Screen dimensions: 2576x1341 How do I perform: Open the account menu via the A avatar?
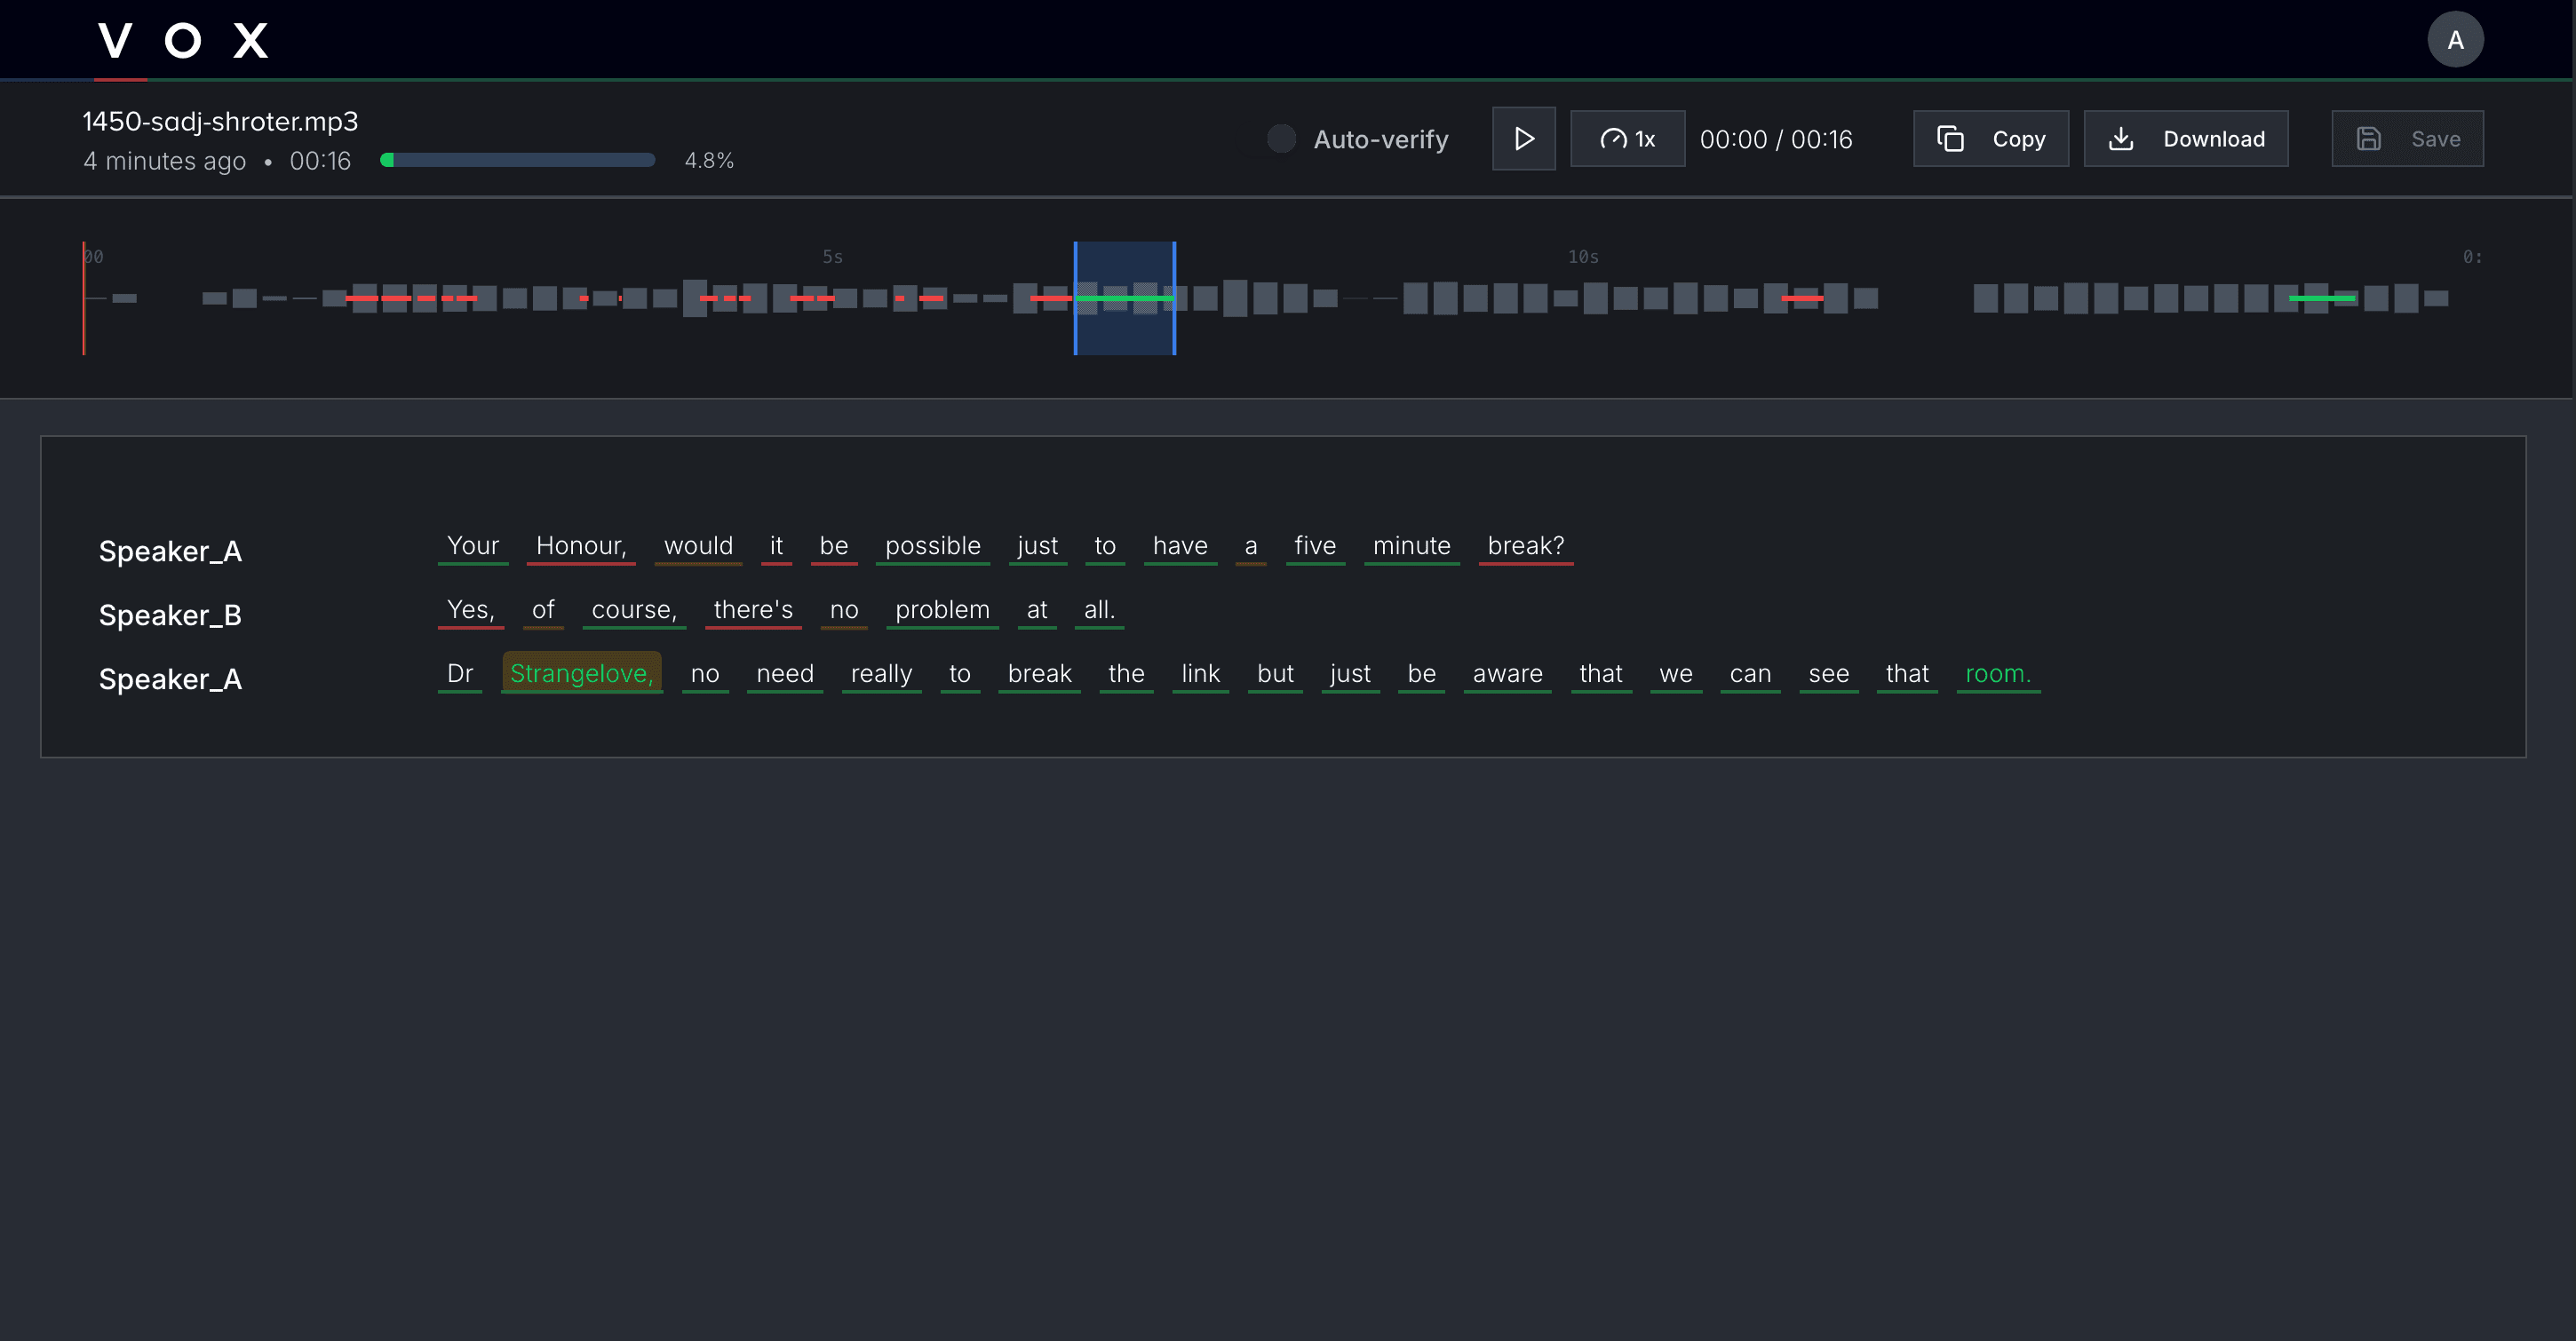coord(2456,39)
